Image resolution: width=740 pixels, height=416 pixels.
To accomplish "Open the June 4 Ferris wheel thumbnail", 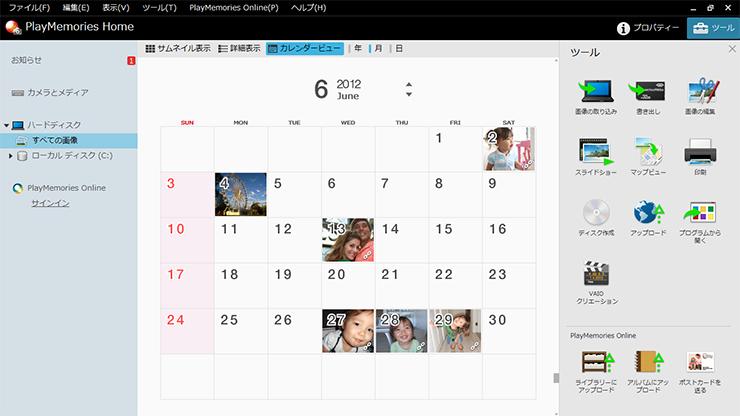I will [x=240, y=194].
